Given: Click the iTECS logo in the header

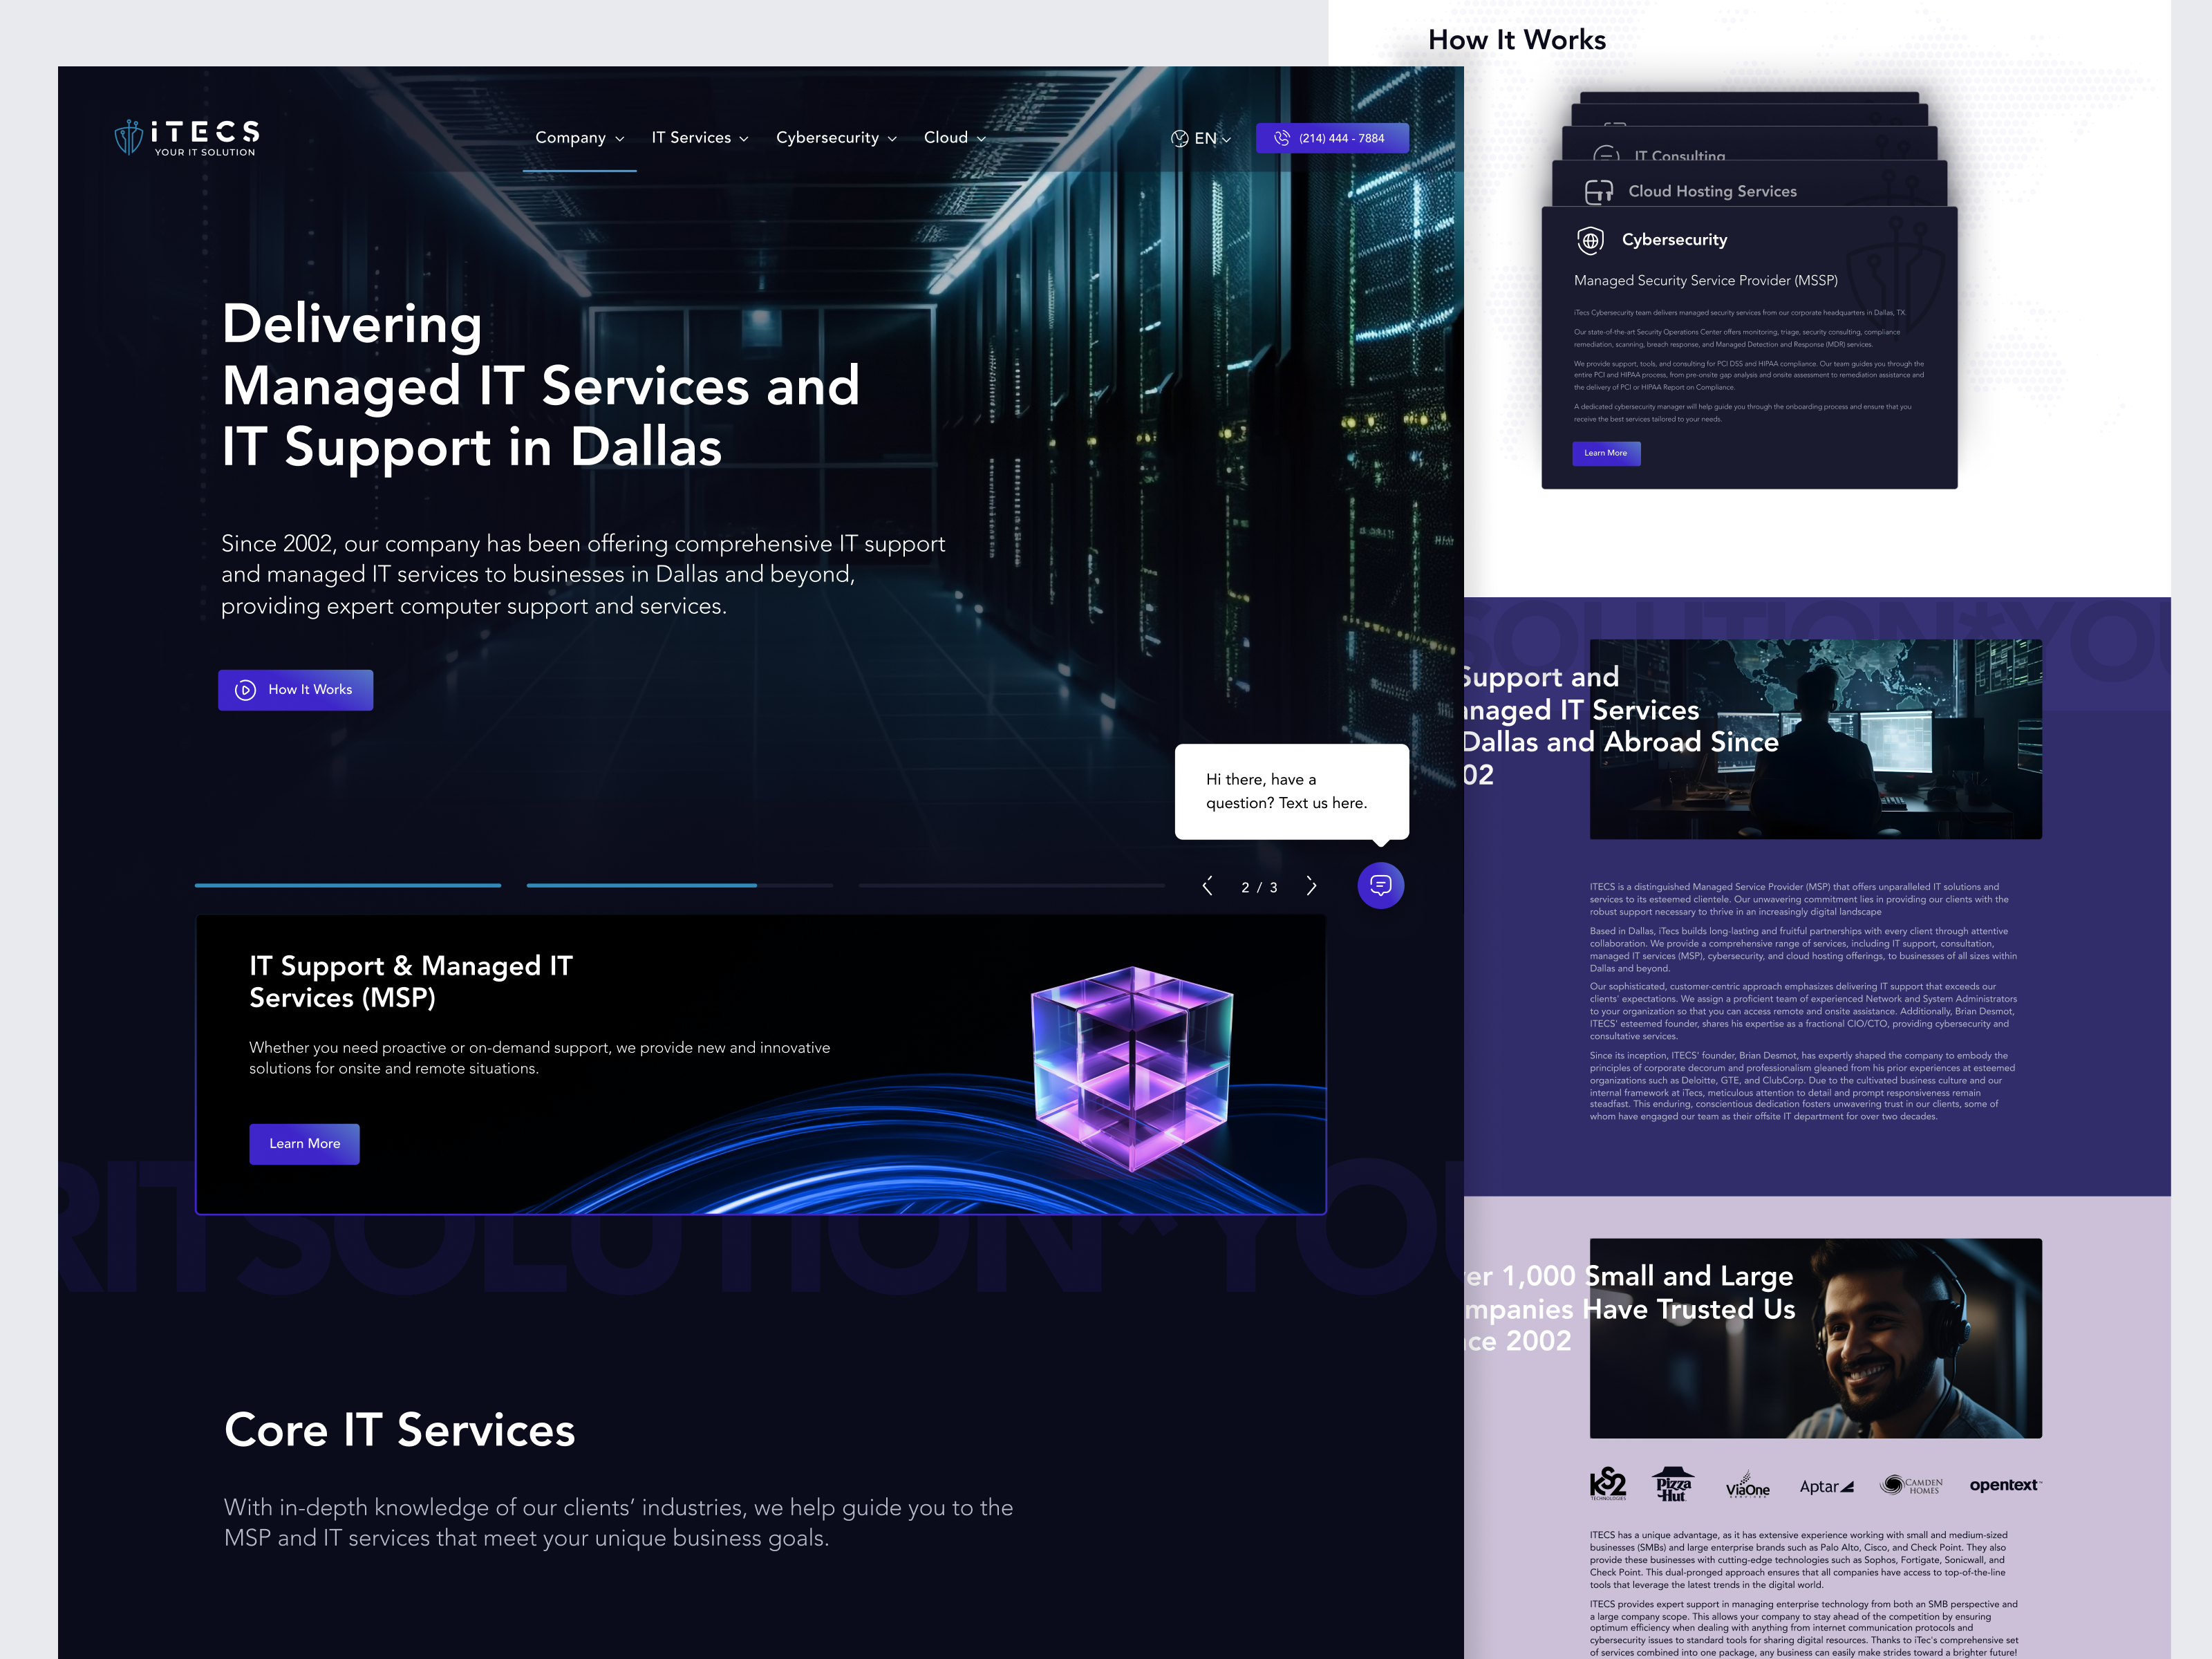Looking at the screenshot, I should (186, 138).
